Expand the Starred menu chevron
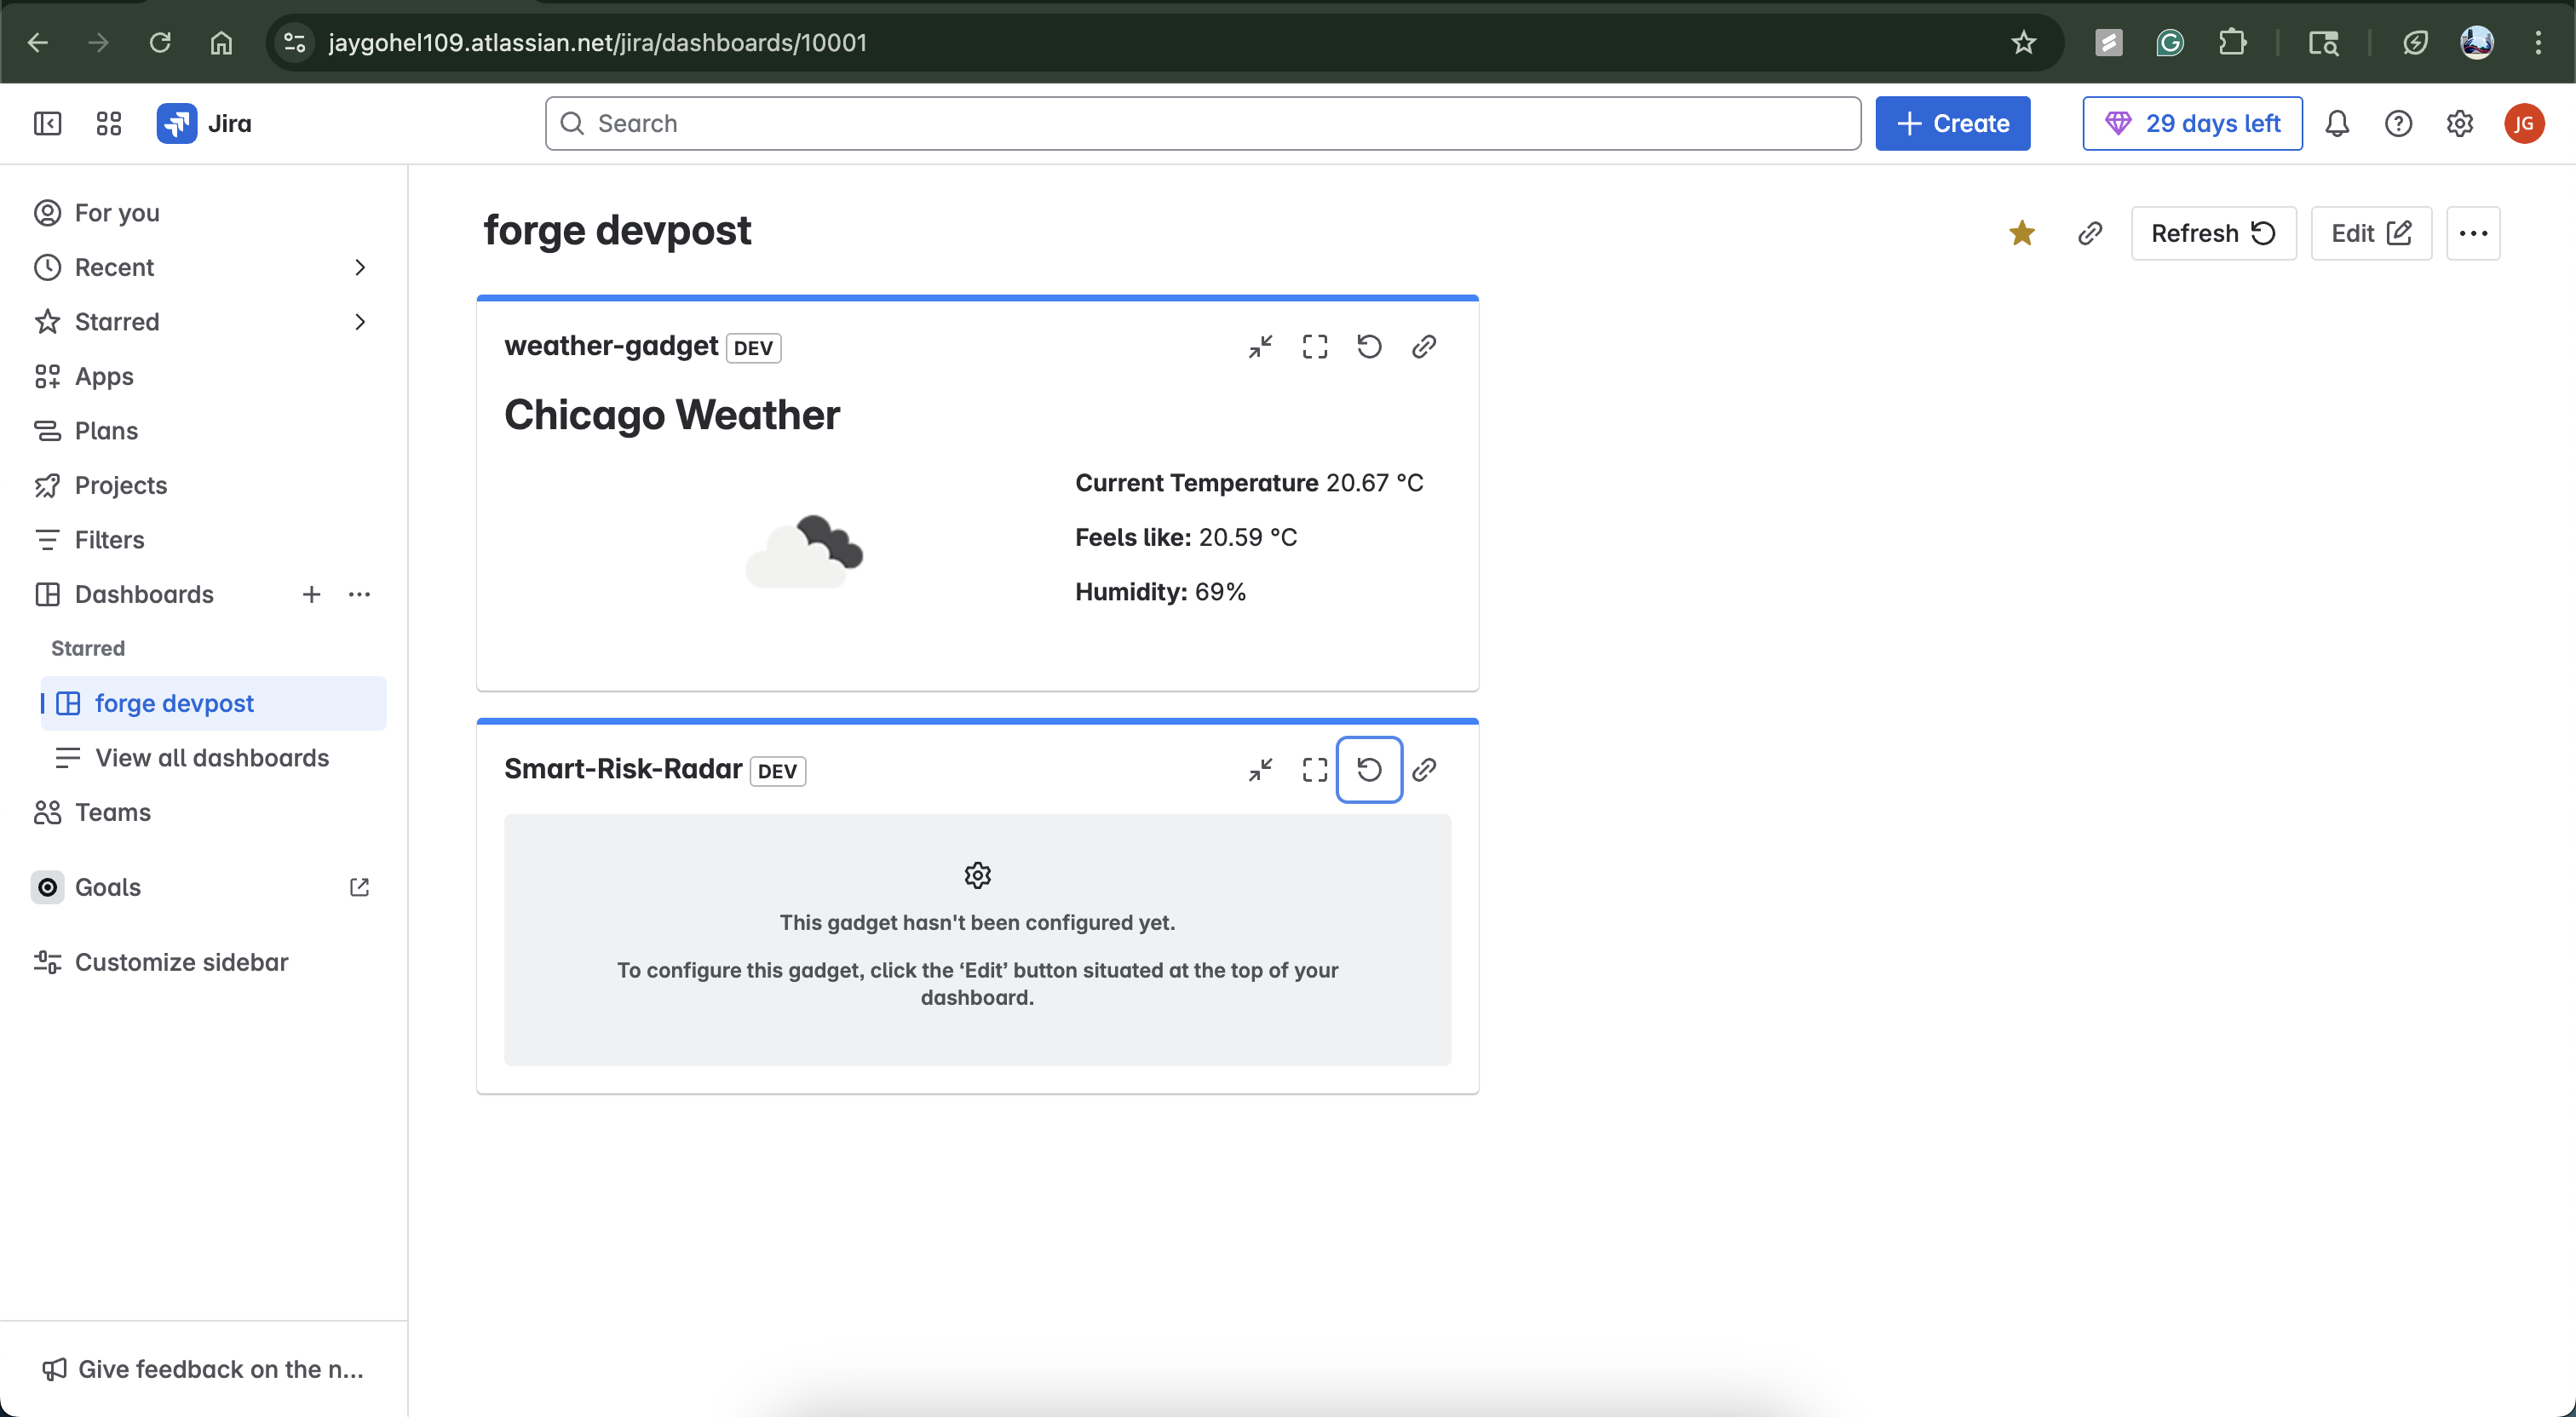 (360, 322)
